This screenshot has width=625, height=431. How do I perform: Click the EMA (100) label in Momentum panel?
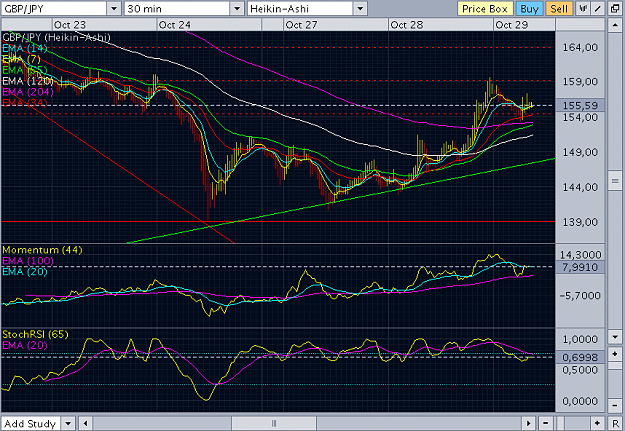click(28, 261)
